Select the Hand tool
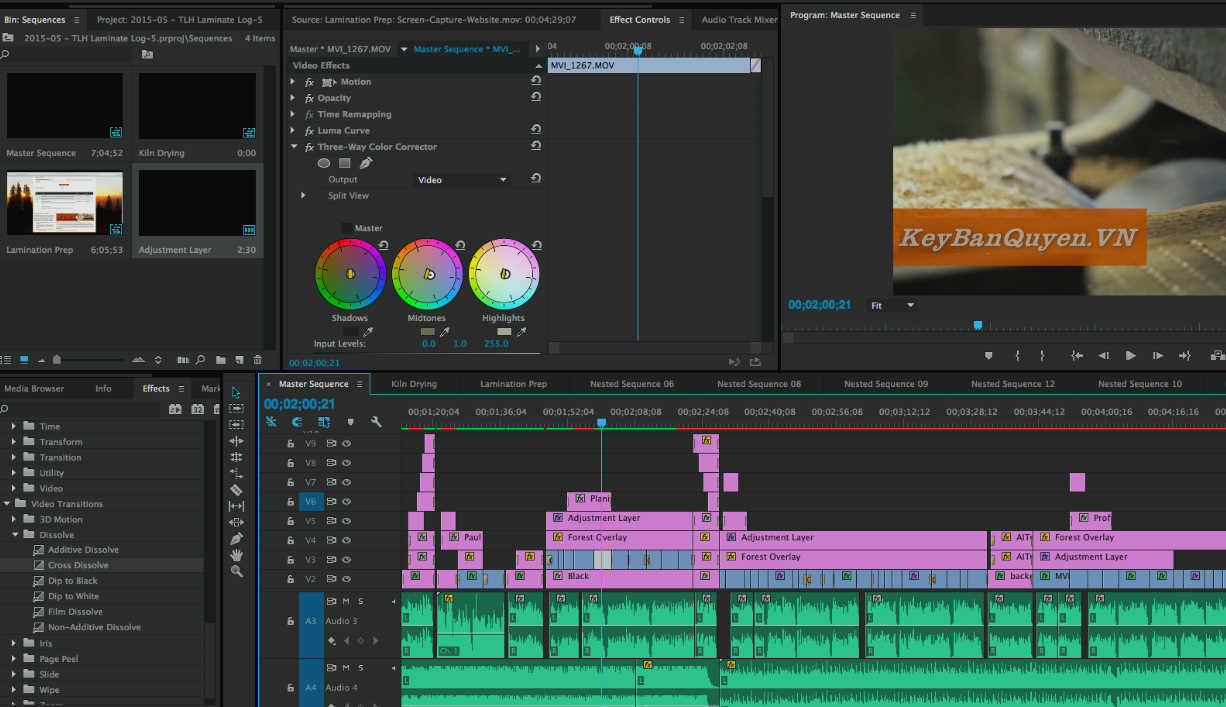Image resolution: width=1226 pixels, height=707 pixels. pyautogui.click(x=236, y=555)
